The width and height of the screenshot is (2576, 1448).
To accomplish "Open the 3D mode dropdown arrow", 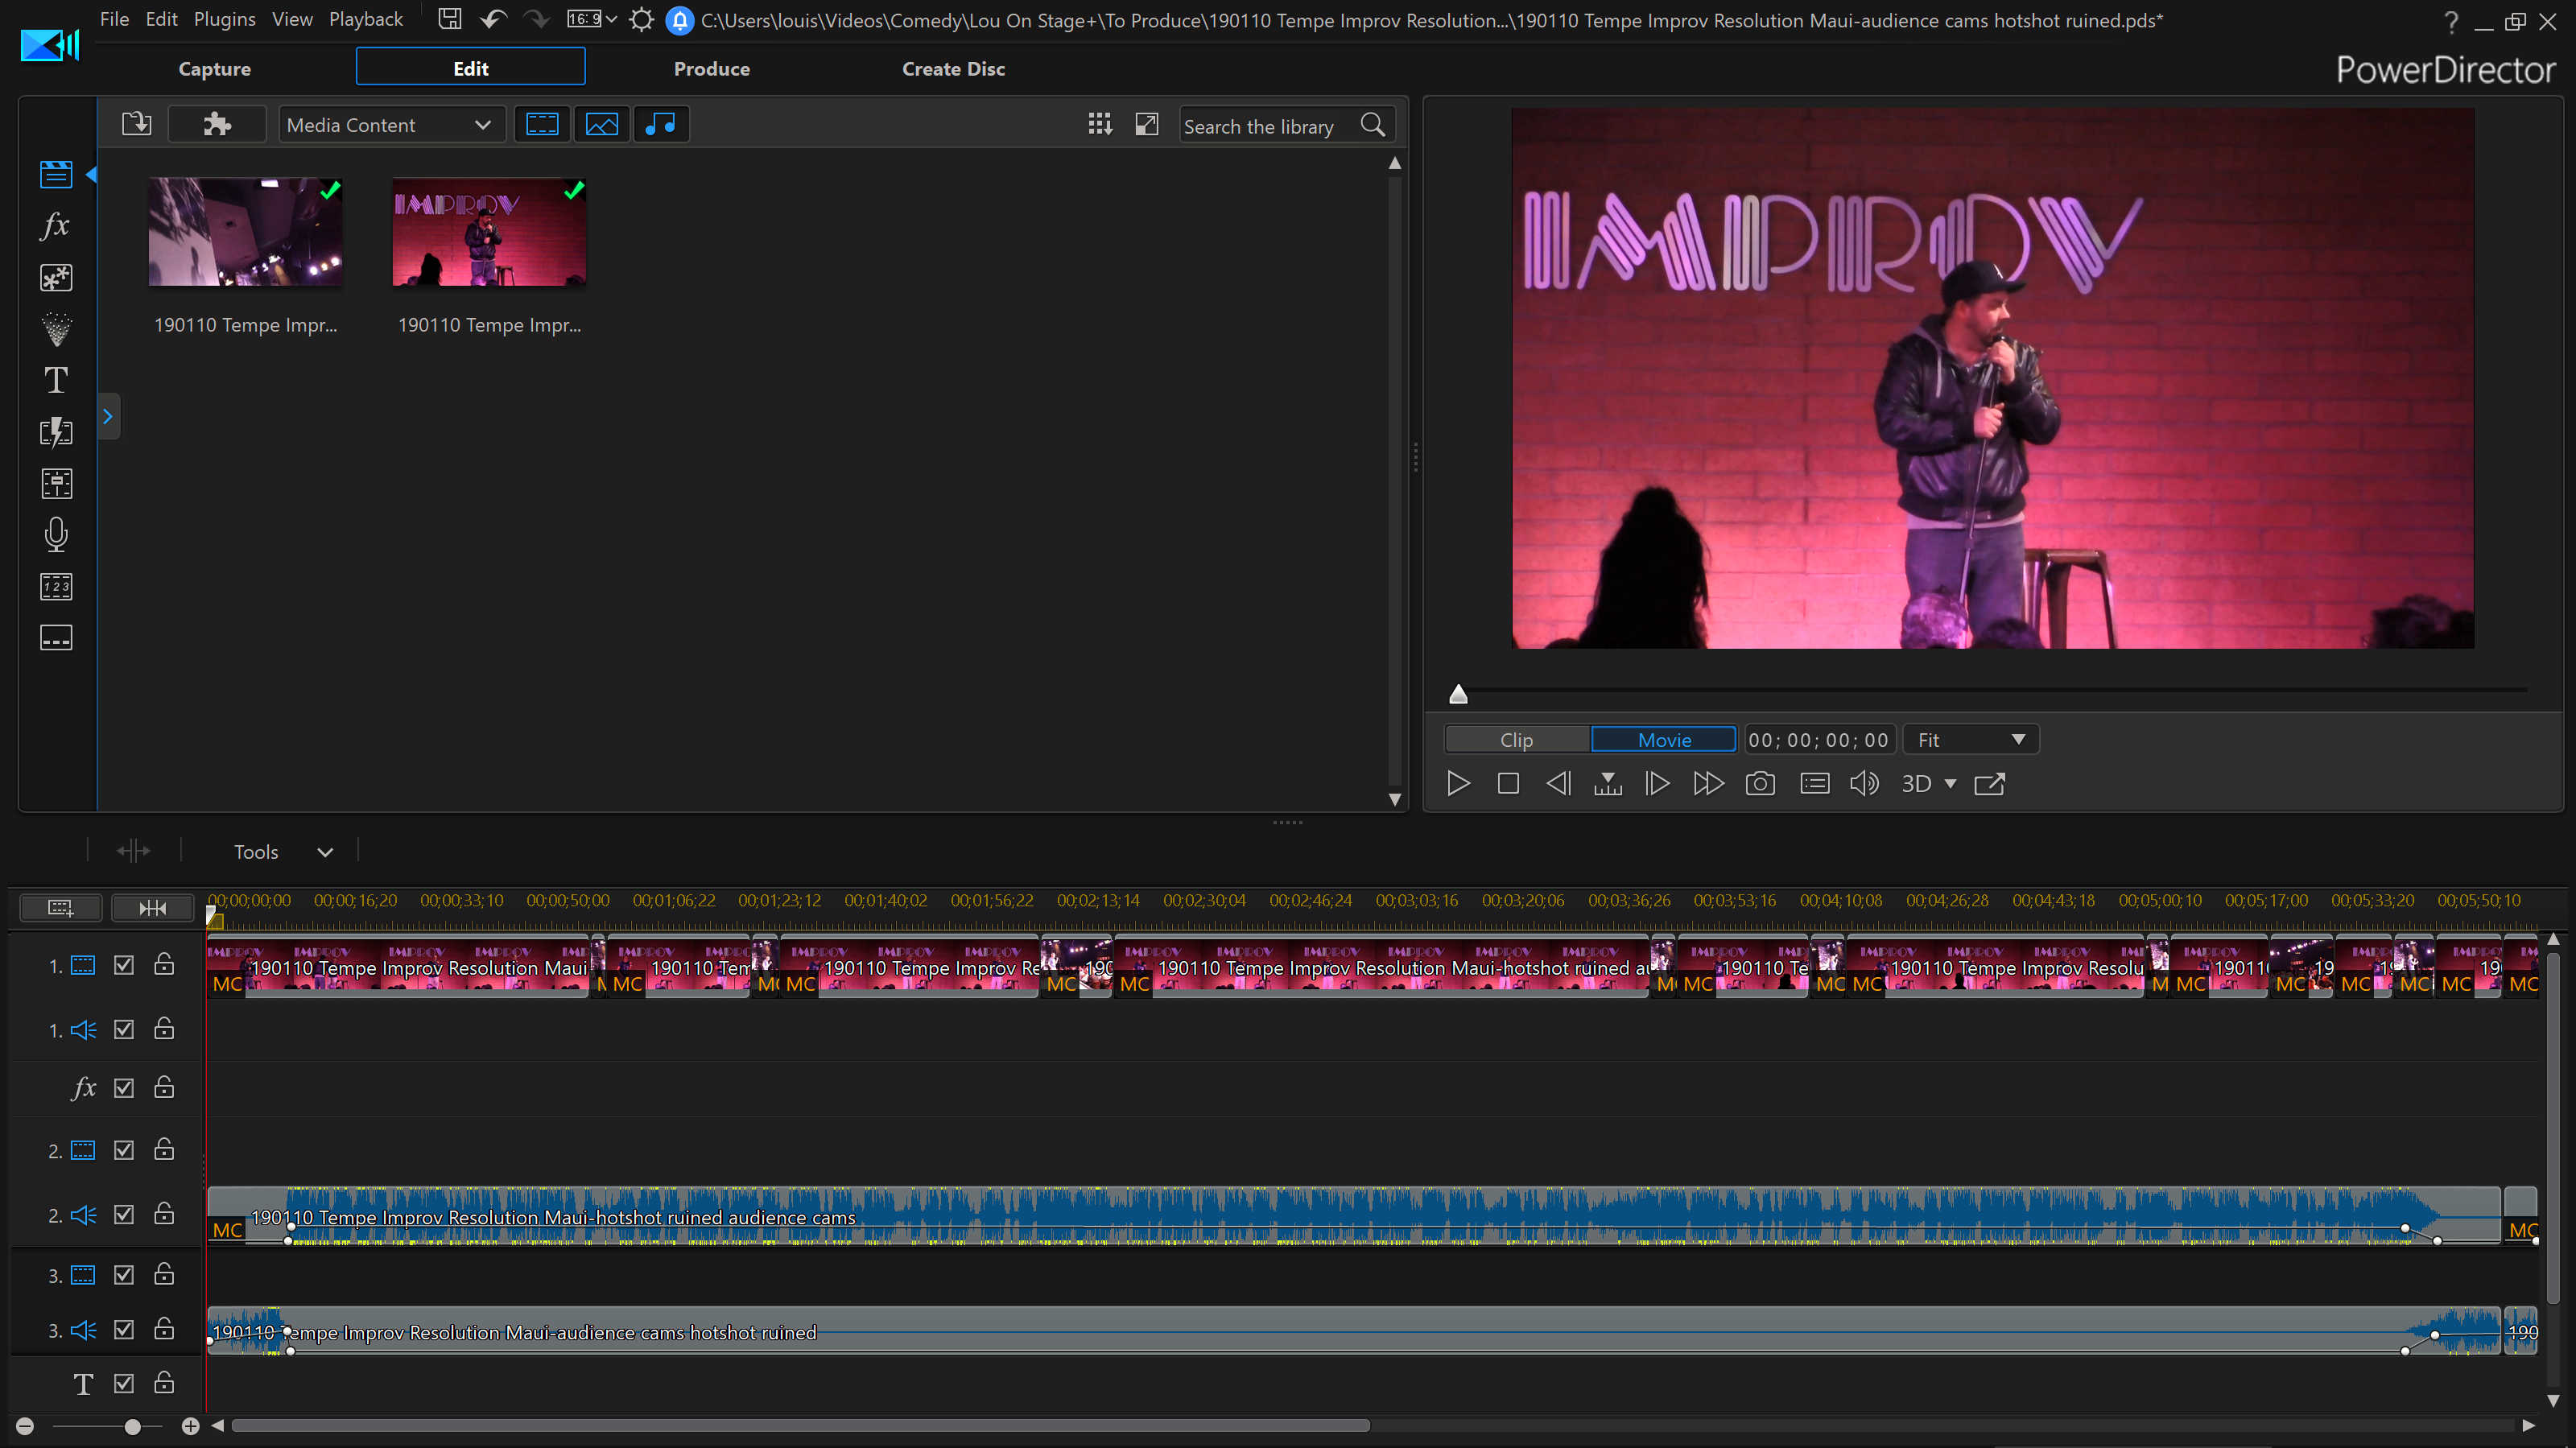I will [x=1950, y=785].
